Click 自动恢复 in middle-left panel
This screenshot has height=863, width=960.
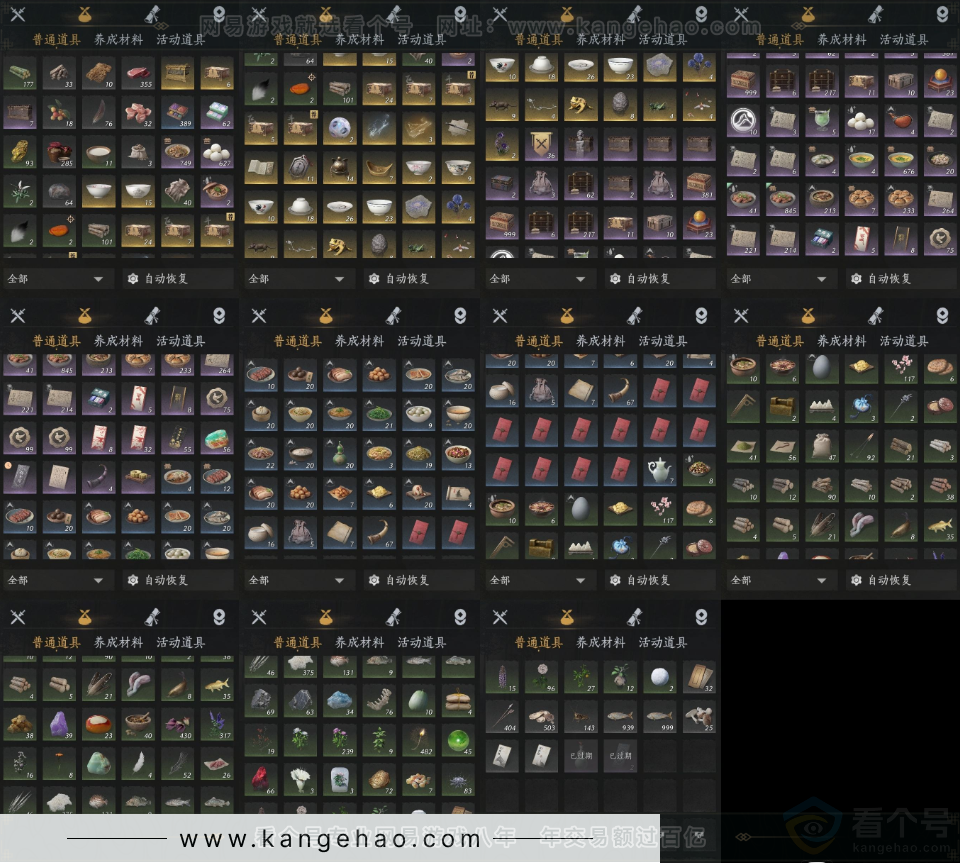(x=178, y=580)
